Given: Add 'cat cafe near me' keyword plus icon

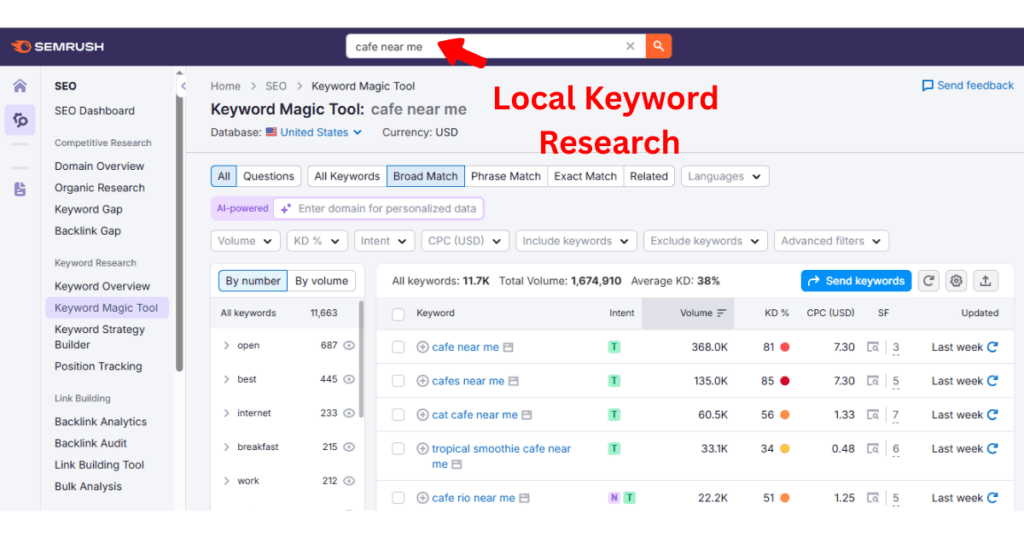Looking at the screenshot, I should (423, 415).
